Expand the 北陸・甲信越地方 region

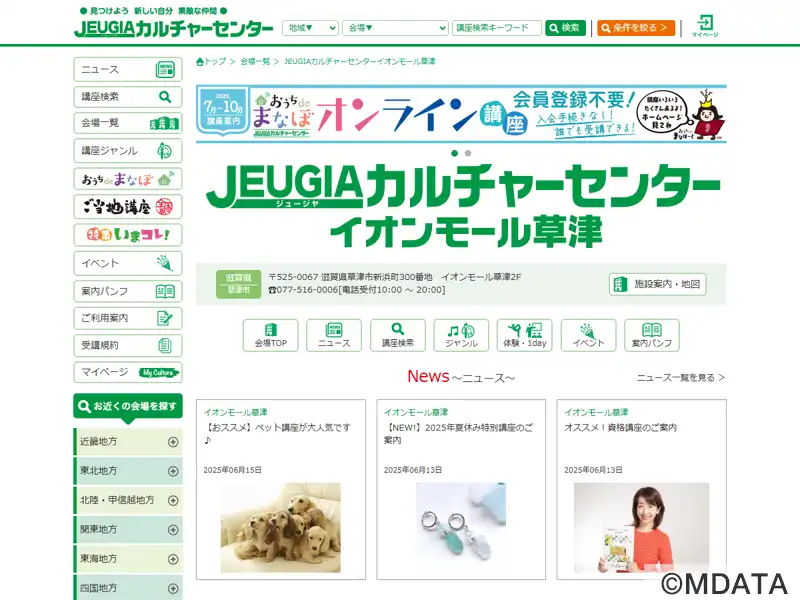(128, 501)
